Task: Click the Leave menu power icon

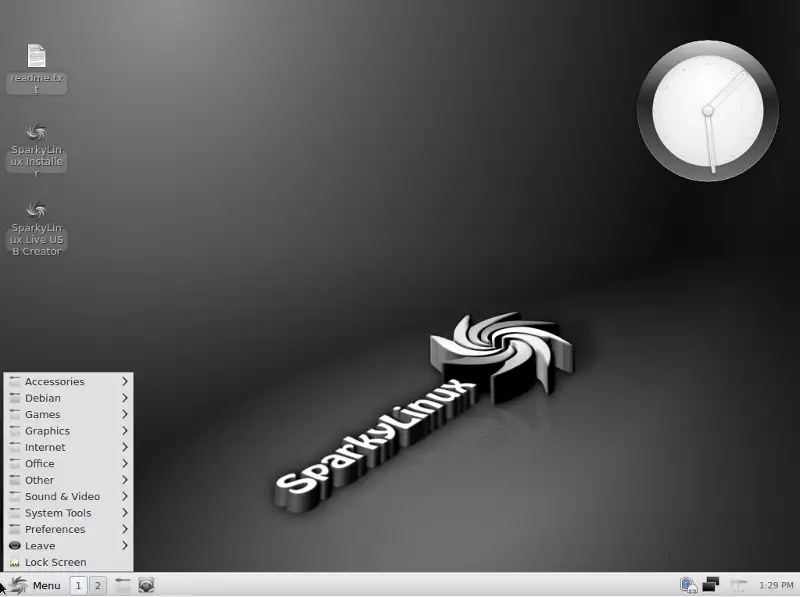Action: click(x=15, y=545)
